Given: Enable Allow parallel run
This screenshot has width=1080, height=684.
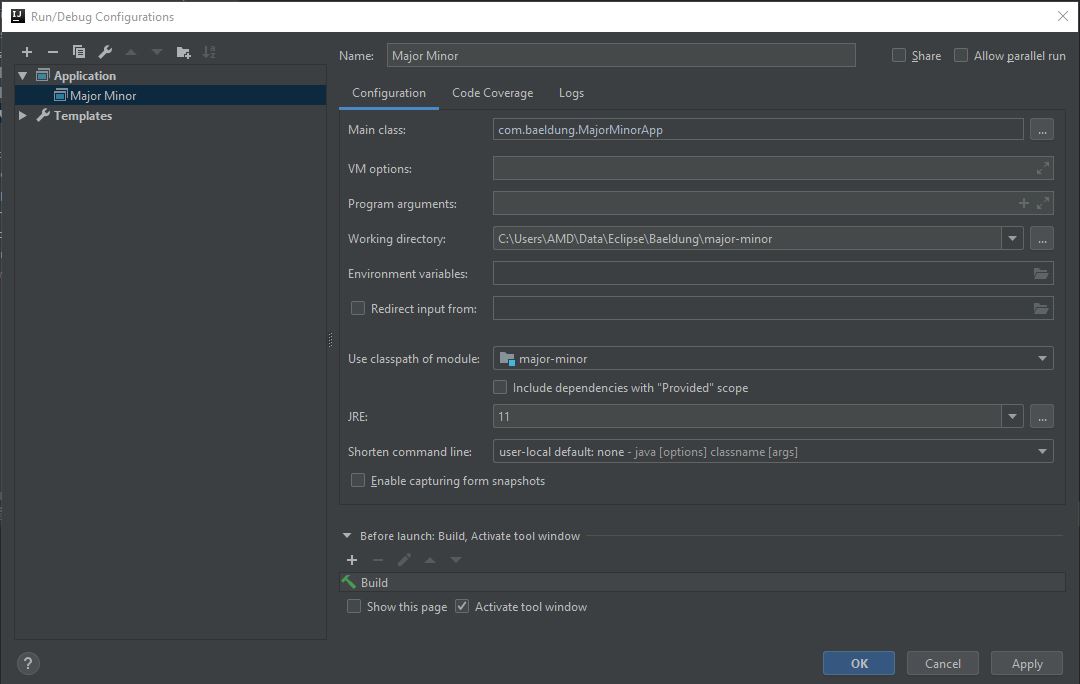Looking at the screenshot, I should point(961,55).
